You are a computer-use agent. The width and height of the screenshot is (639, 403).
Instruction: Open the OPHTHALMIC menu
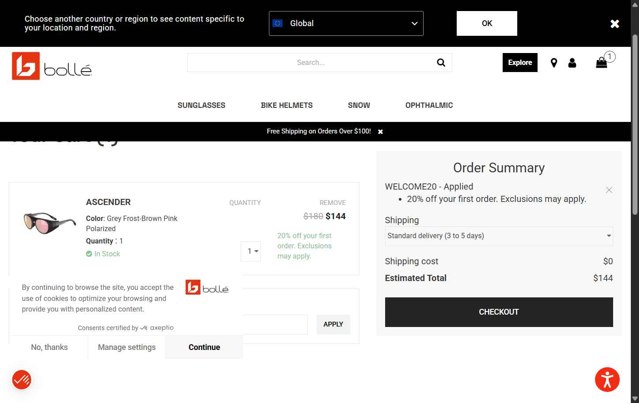pyautogui.click(x=429, y=105)
